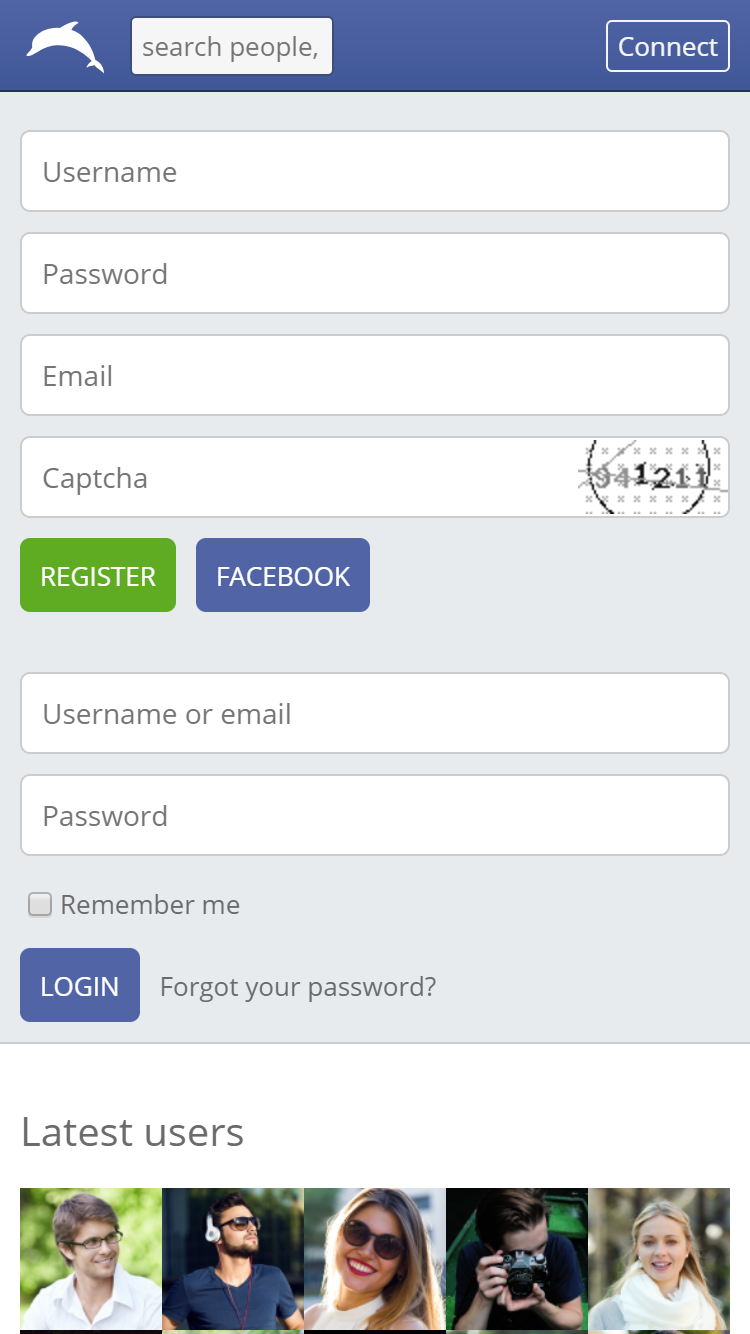
Task: Click the man wearing headphones thumbnail
Action: point(232,1258)
